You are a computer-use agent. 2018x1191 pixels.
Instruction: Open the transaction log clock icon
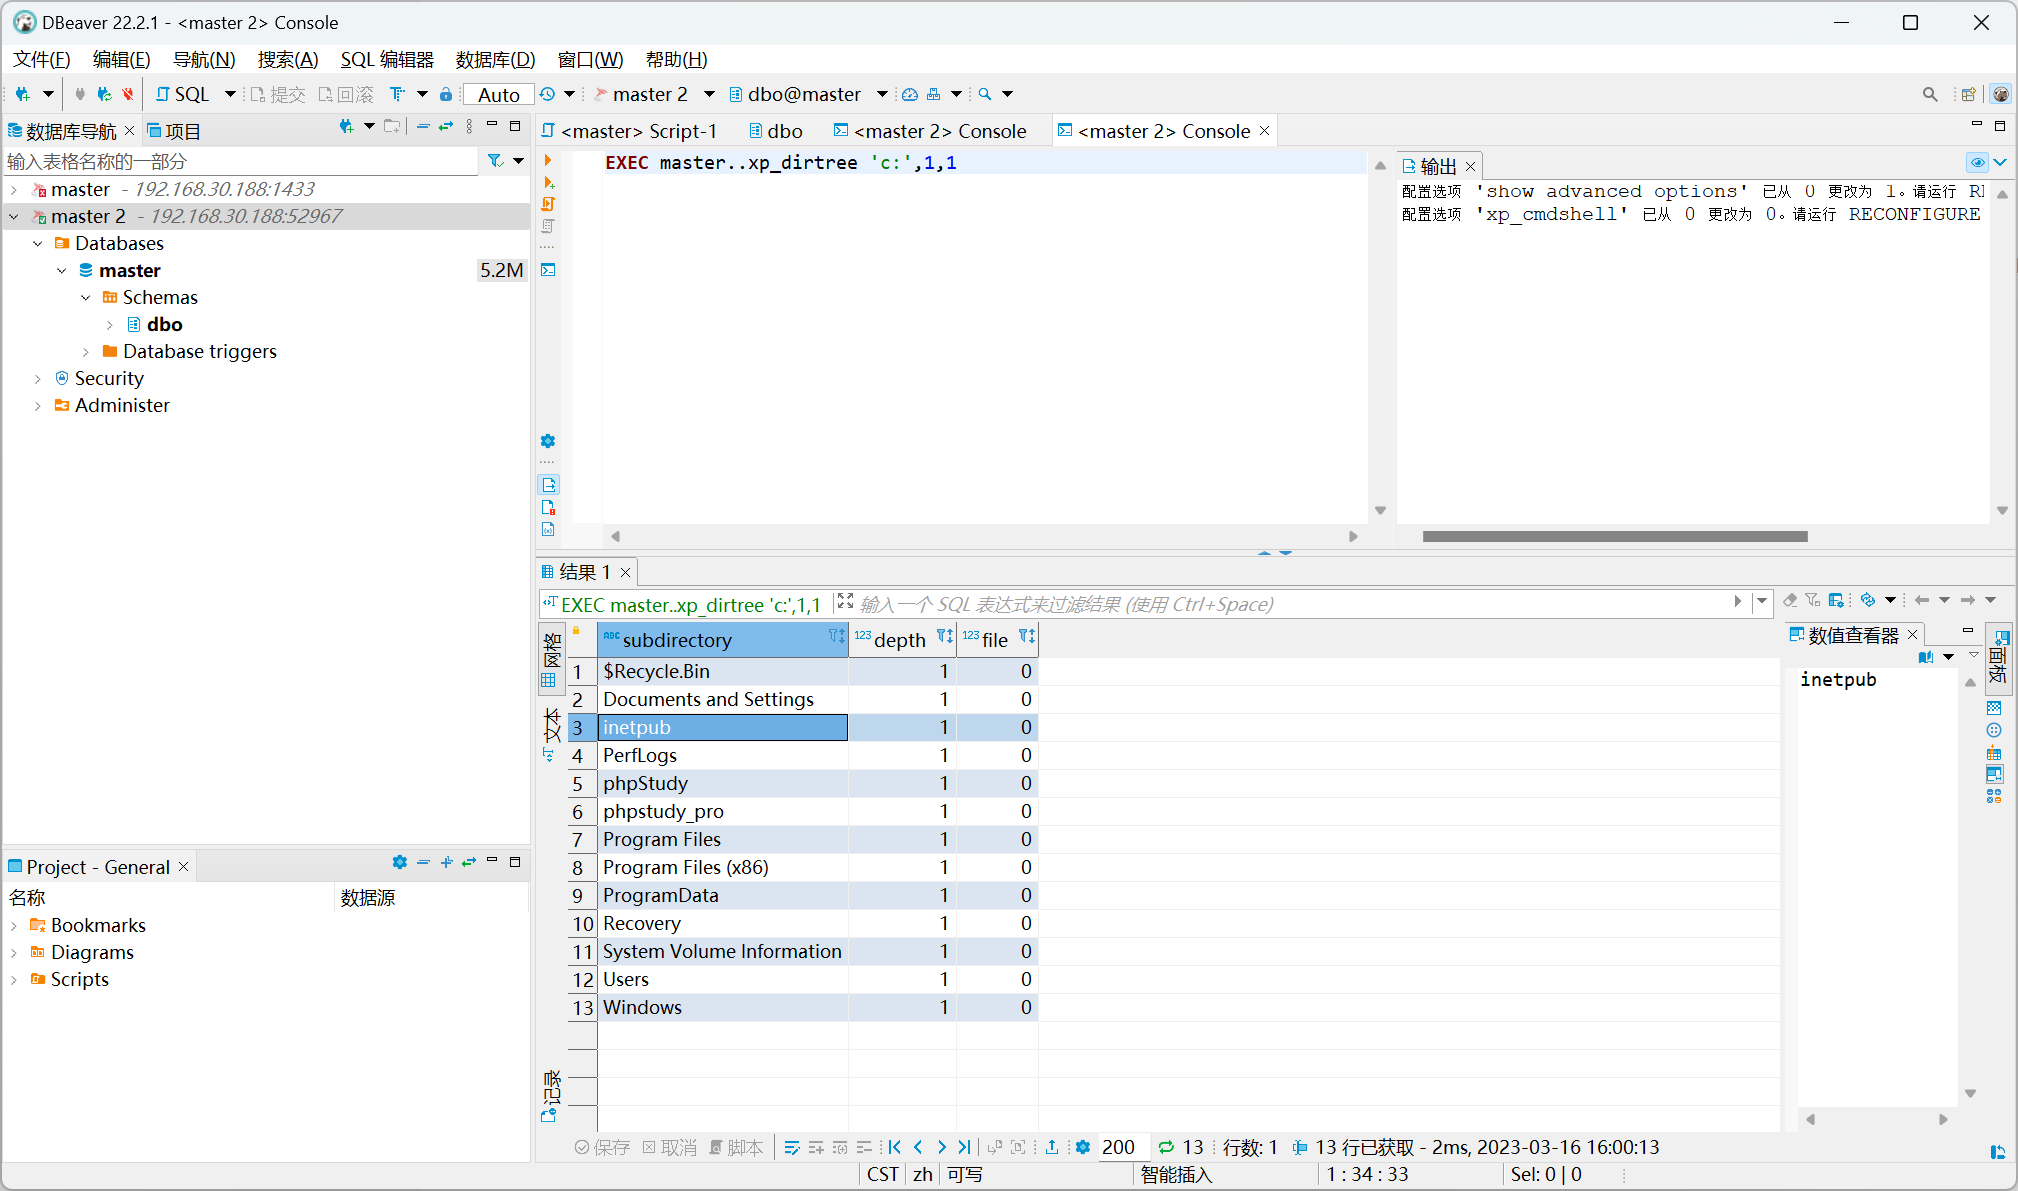(x=547, y=94)
